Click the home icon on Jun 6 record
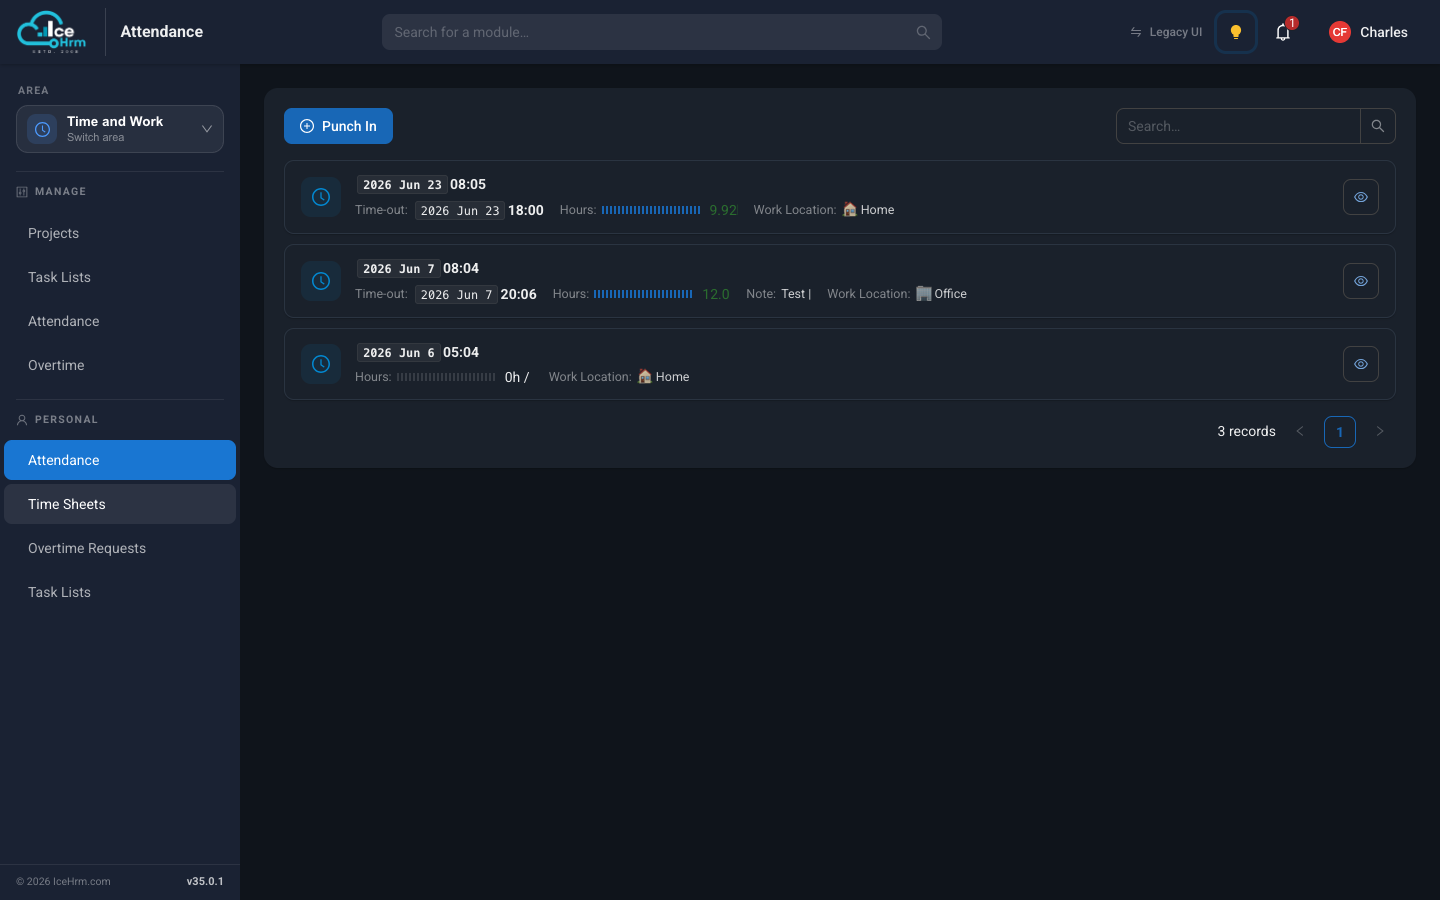The width and height of the screenshot is (1440, 900). 645,377
